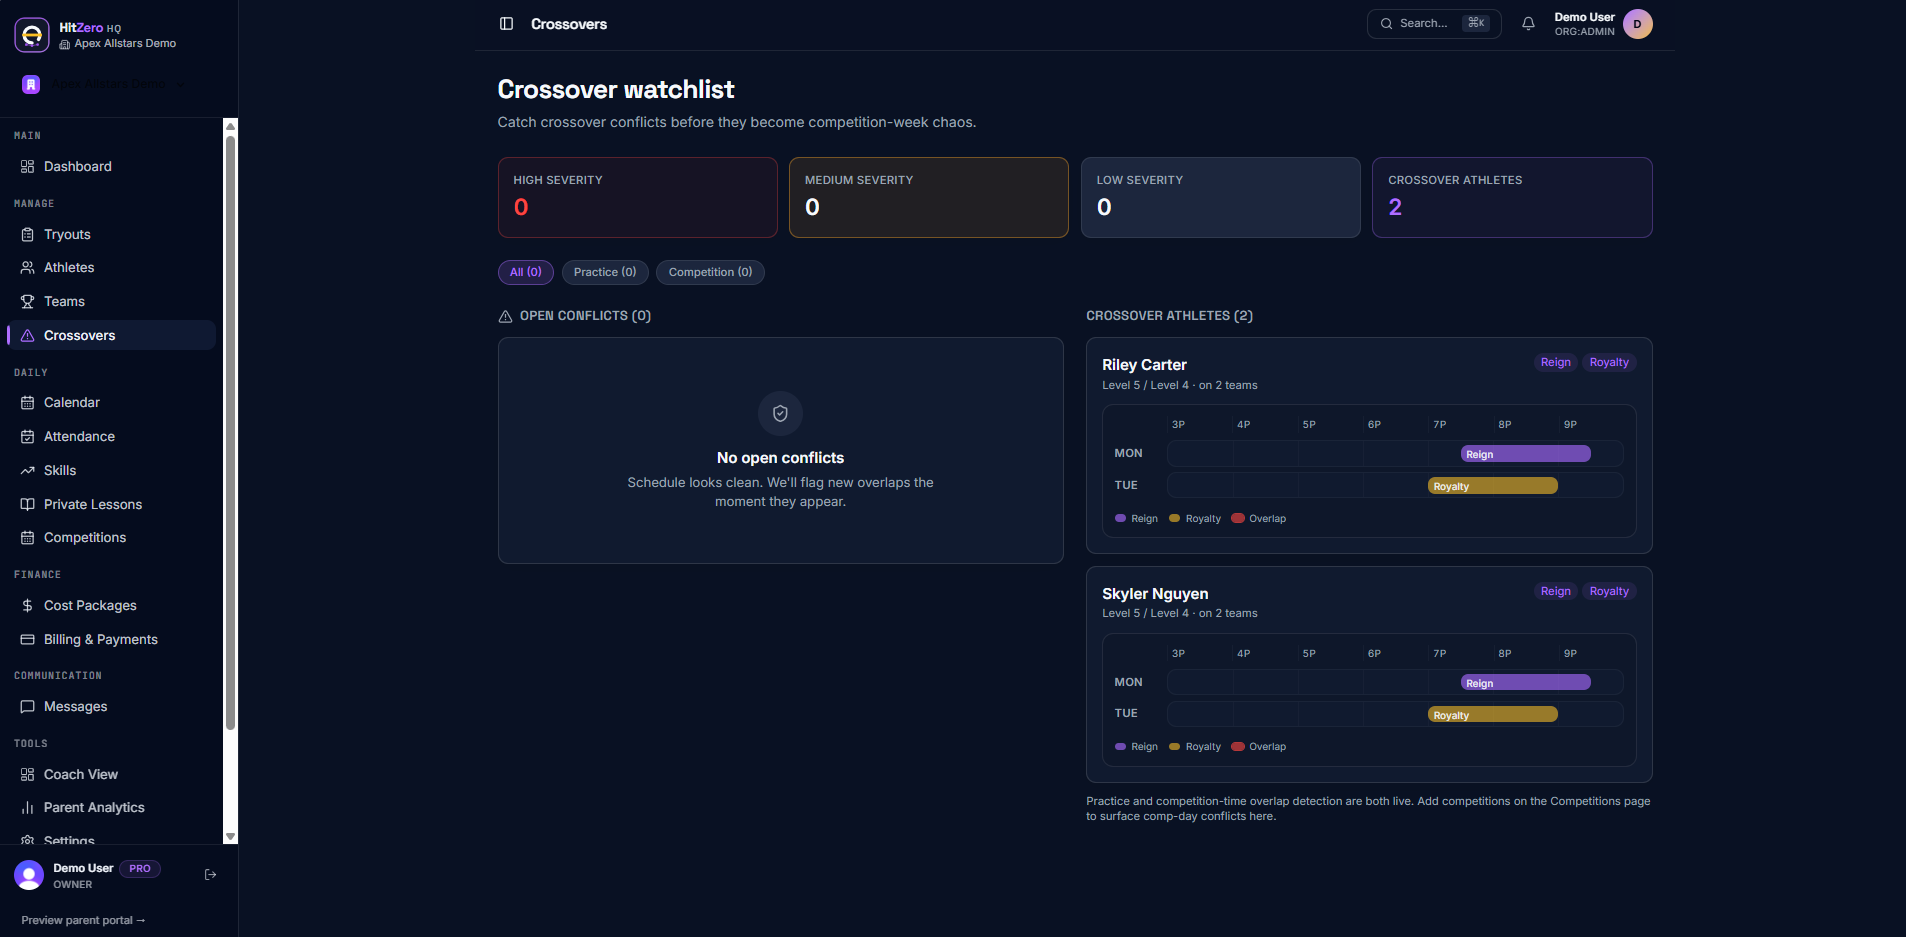Open Messages using the chat-bubble icon
This screenshot has height=937, width=1906.
click(x=27, y=707)
